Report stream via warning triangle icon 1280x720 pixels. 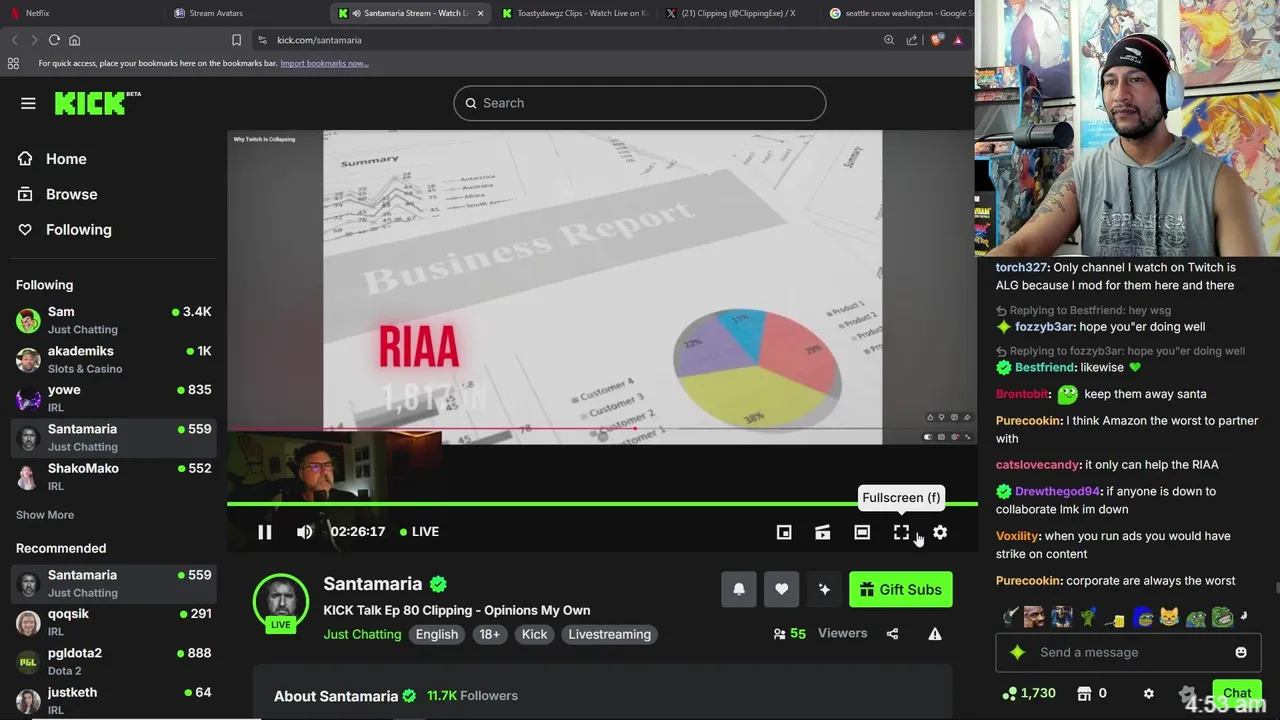(935, 633)
